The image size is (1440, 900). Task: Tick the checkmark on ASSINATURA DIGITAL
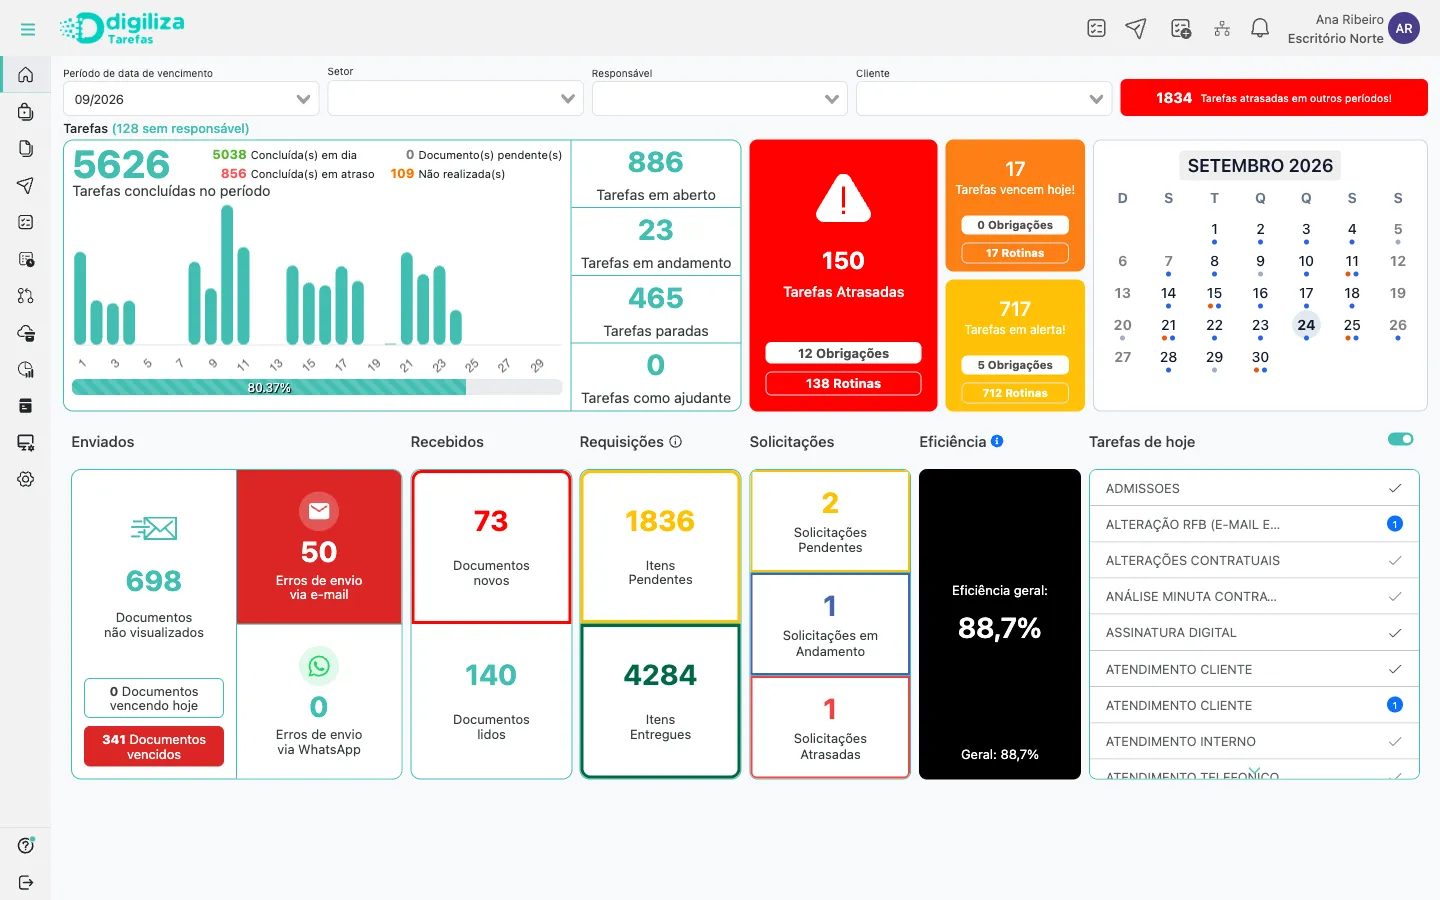[1395, 632]
